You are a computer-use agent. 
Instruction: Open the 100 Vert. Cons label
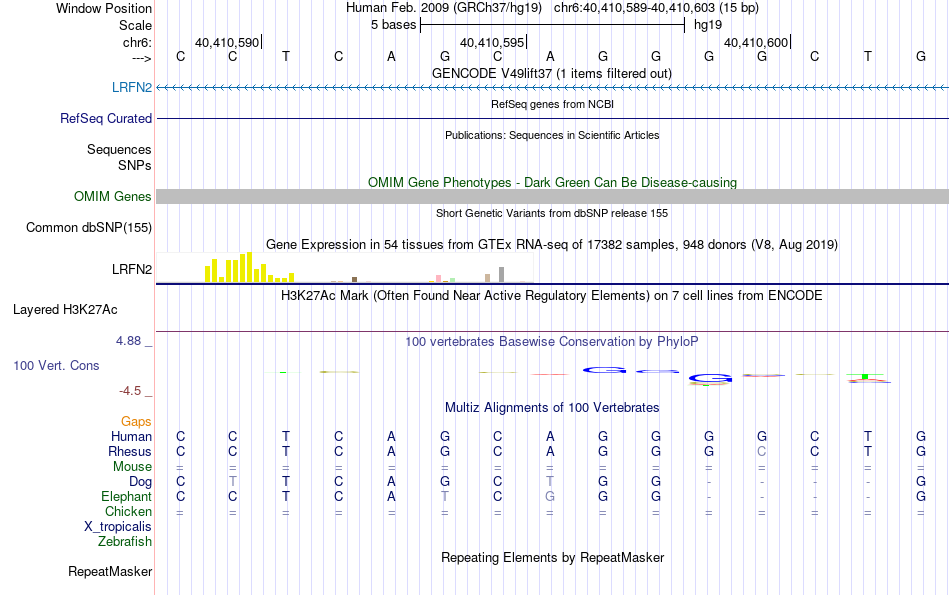(x=56, y=365)
